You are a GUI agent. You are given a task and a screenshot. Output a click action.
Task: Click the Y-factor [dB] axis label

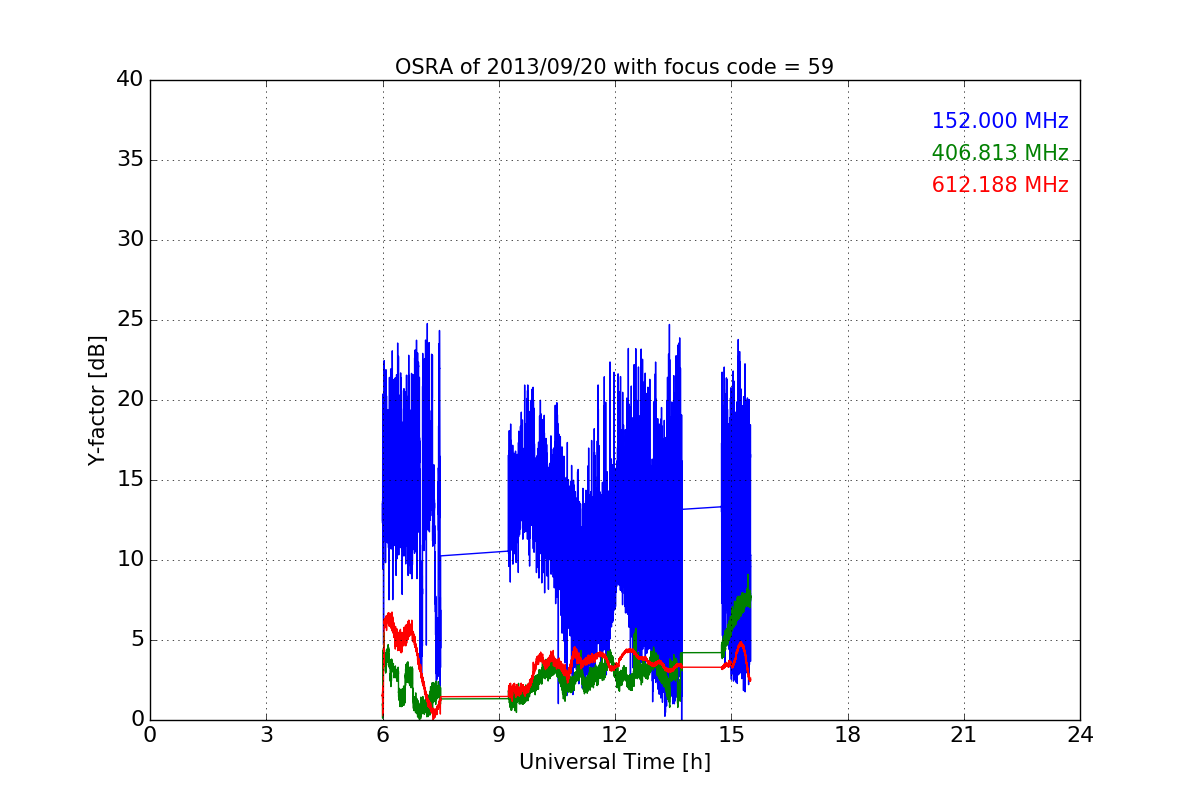tap(97, 400)
